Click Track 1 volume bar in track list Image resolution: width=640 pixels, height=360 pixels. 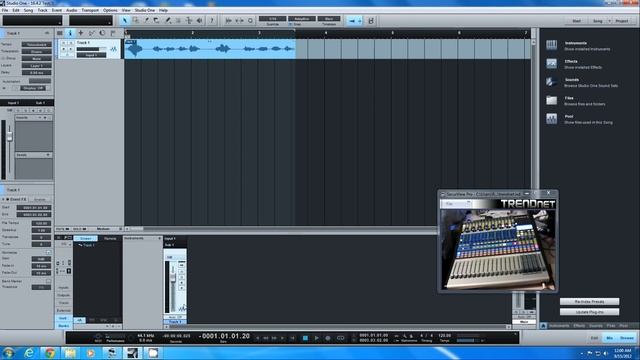pos(91,49)
